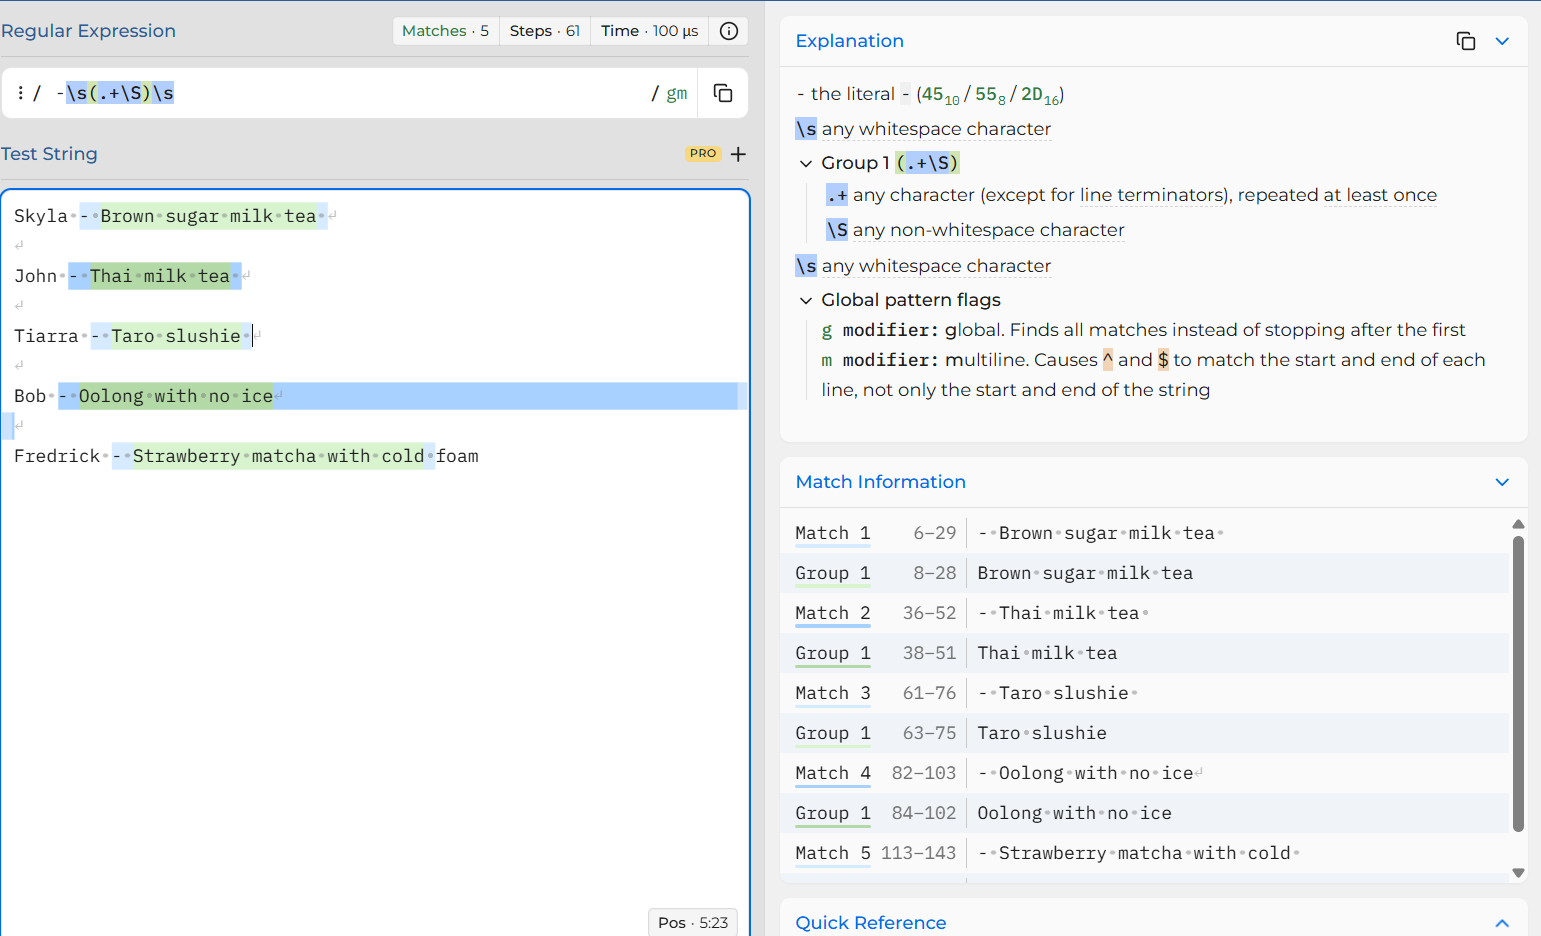Open delimiter options dots beside regex
This screenshot has width=1541, height=936.
pyautogui.click(x=20, y=93)
